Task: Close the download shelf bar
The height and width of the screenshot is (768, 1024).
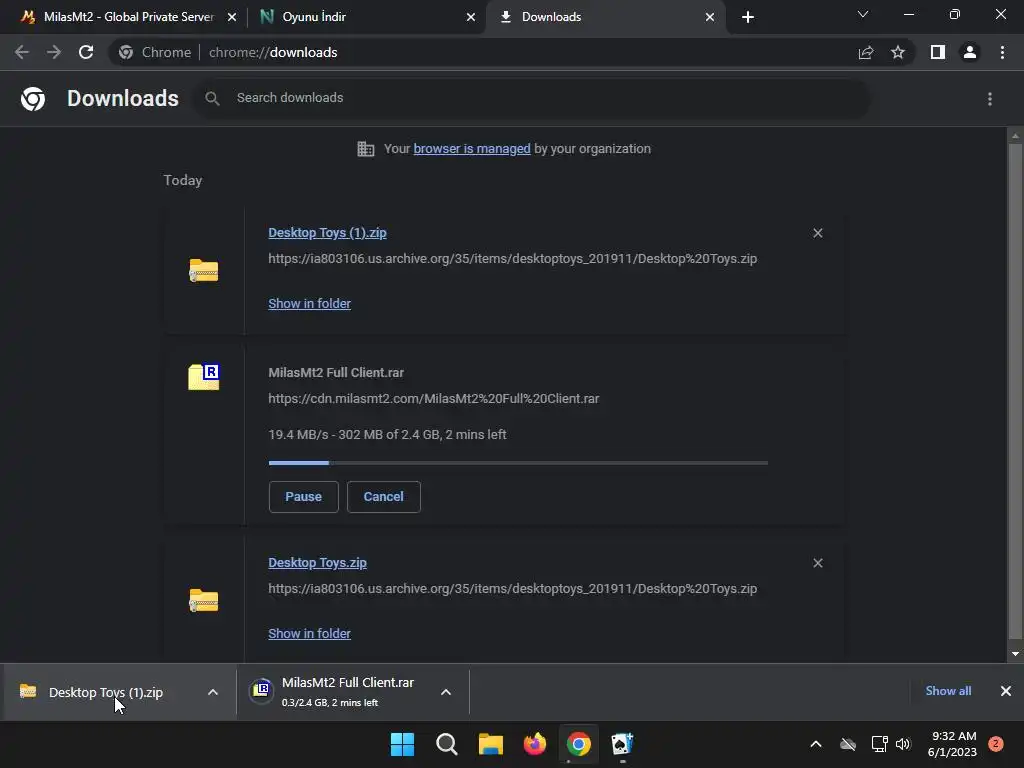Action: 1006,691
